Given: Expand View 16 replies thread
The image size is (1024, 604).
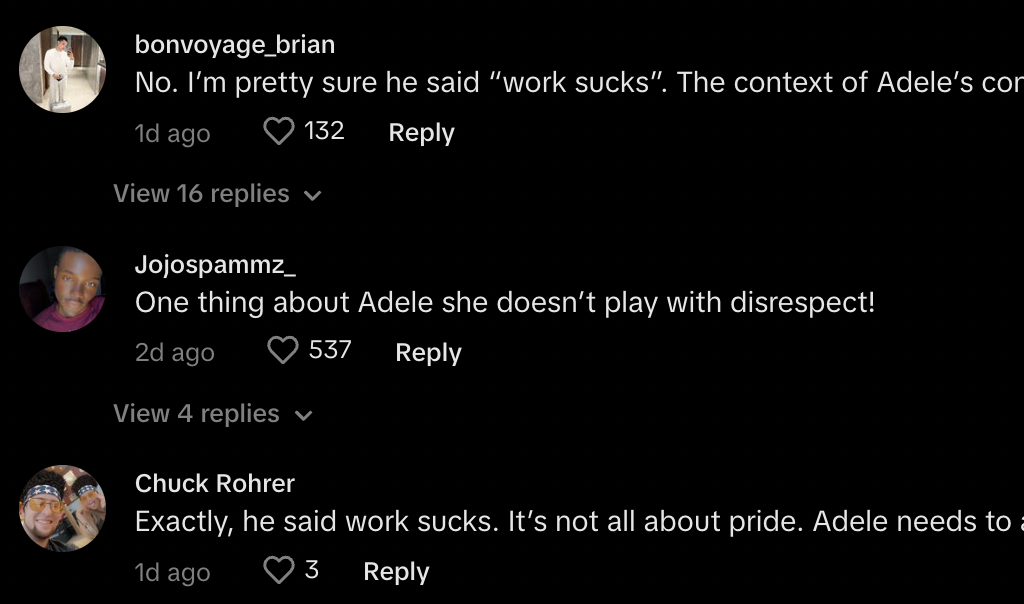Looking at the screenshot, I should pyautogui.click(x=201, y=194).
